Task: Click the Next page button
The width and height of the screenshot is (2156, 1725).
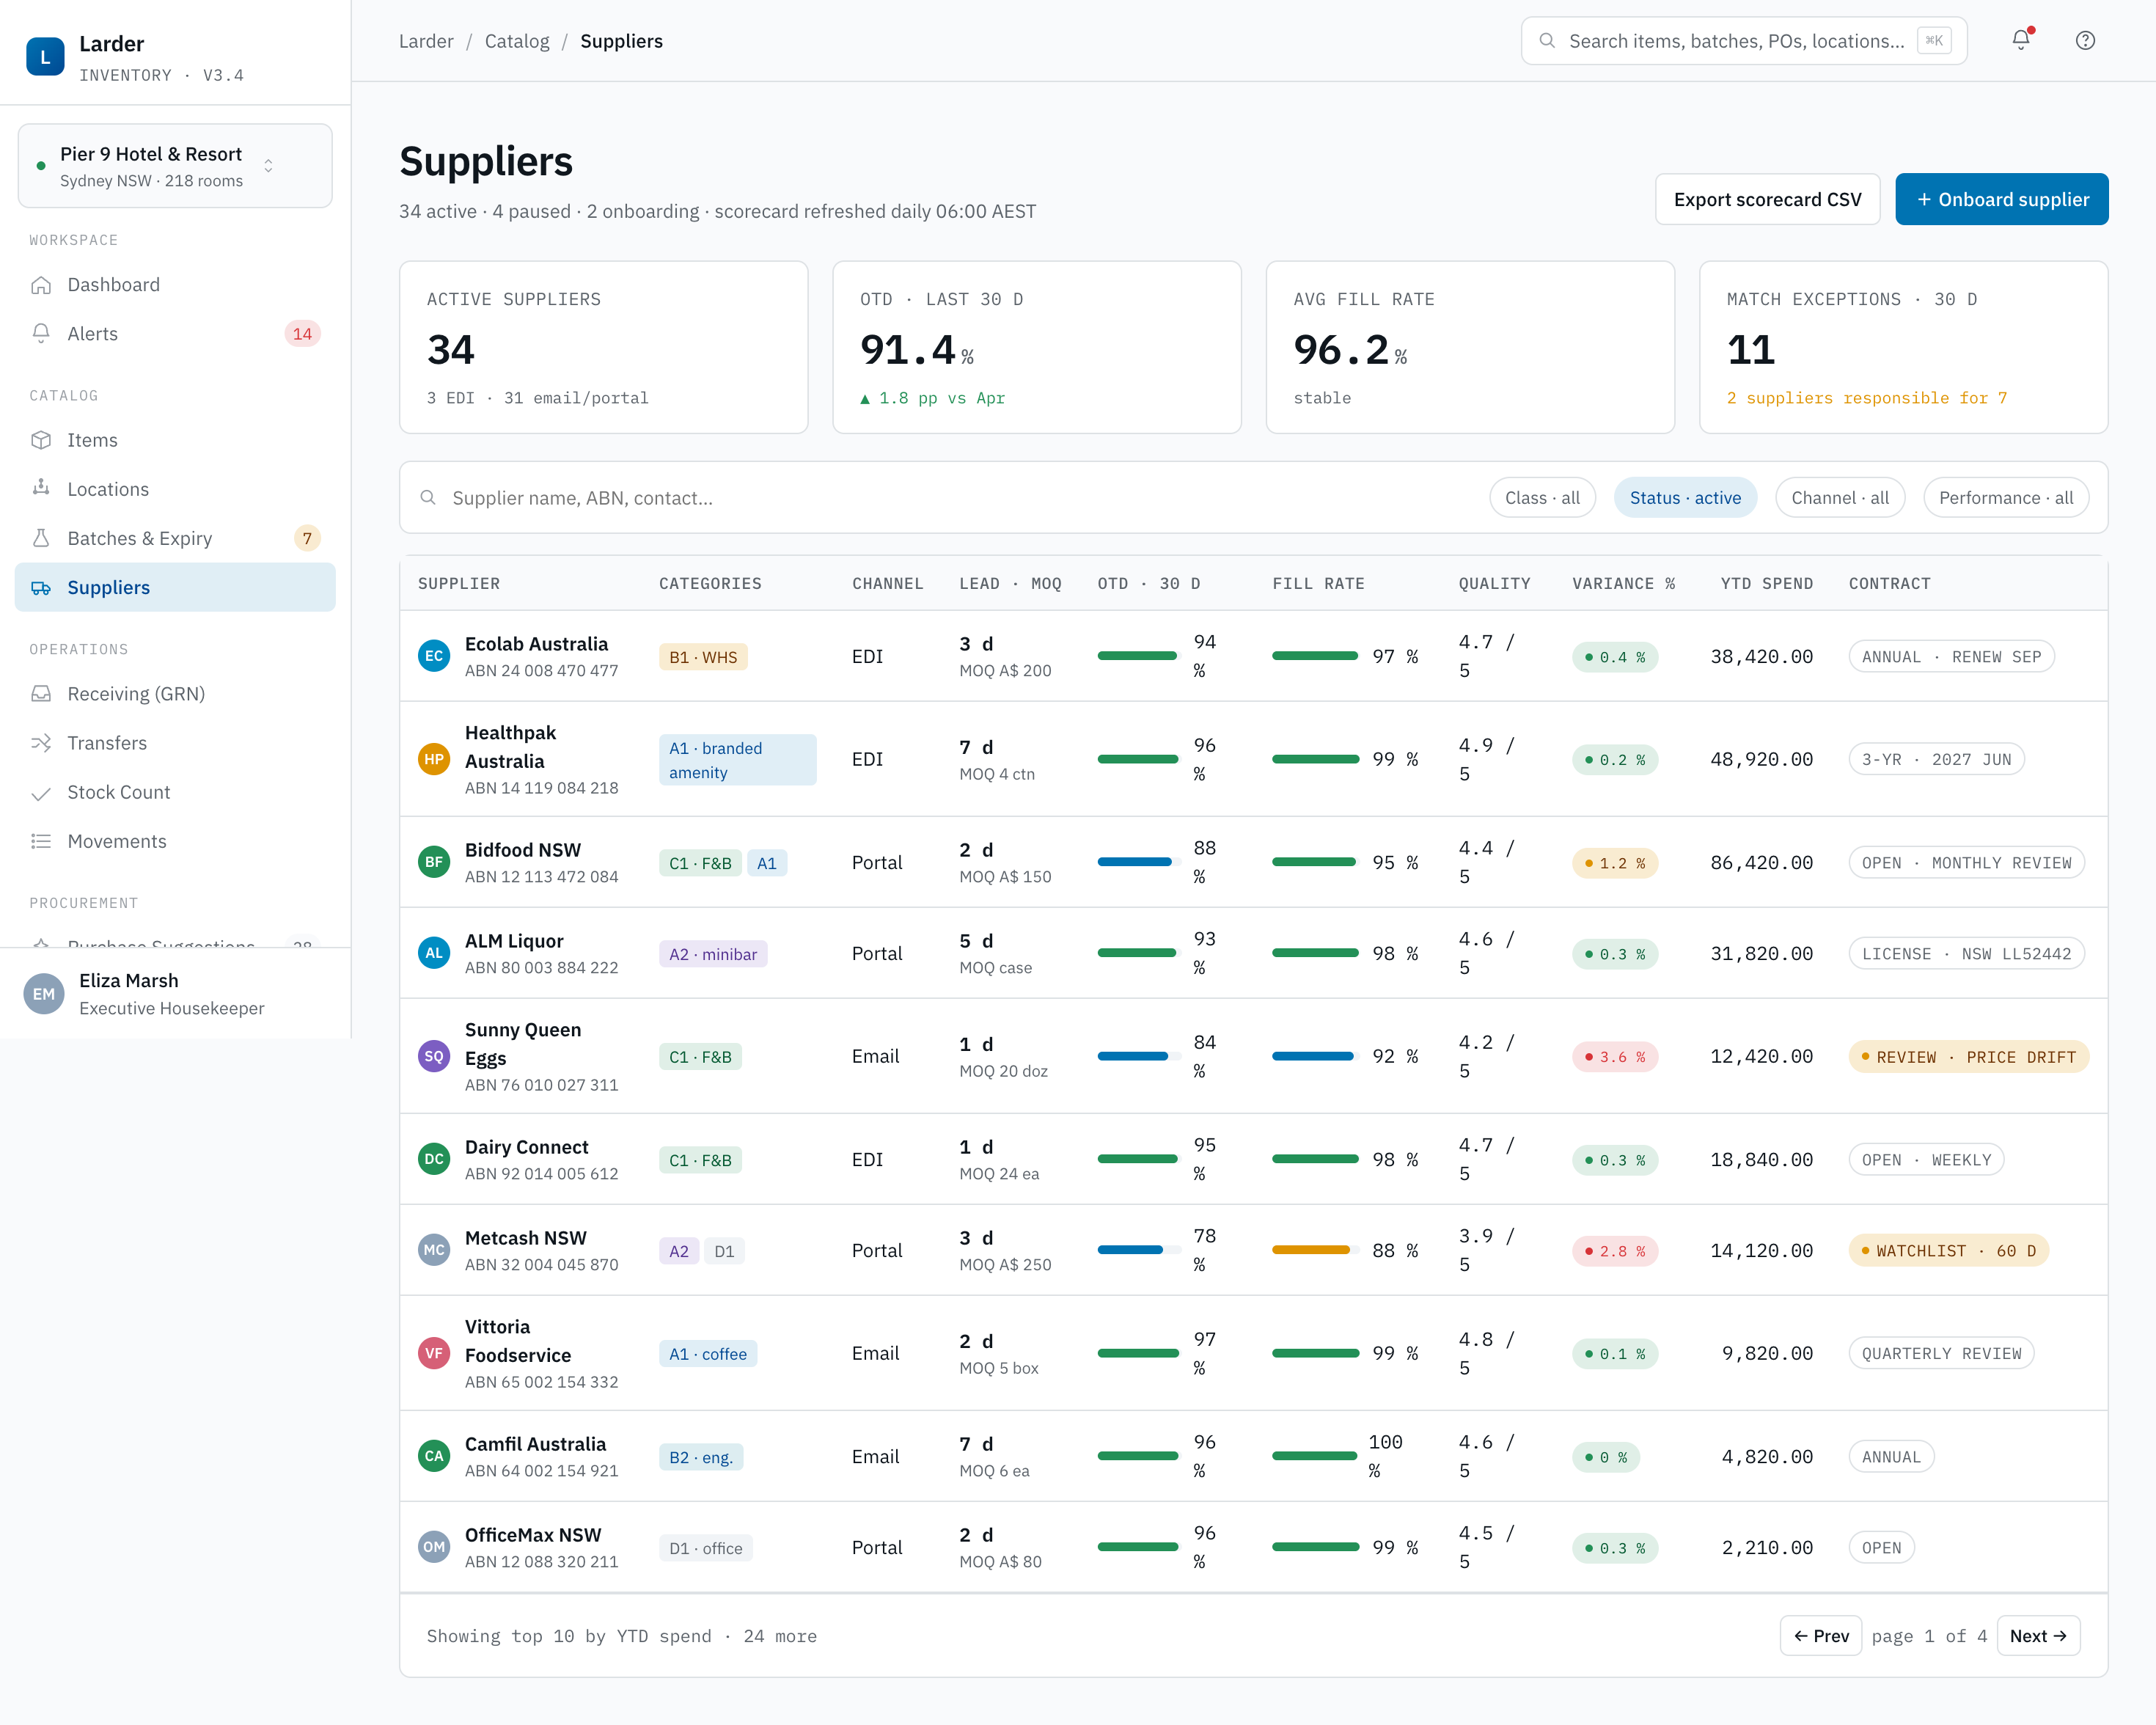Action: tap(2038, 1636)
